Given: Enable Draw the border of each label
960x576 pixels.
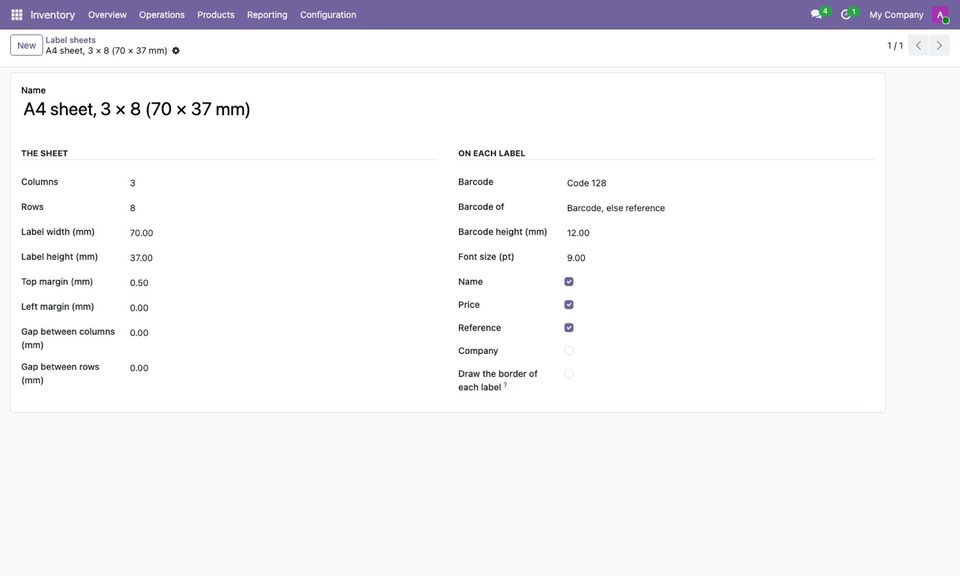Looking at the screenshot, I should pos(569,374).
